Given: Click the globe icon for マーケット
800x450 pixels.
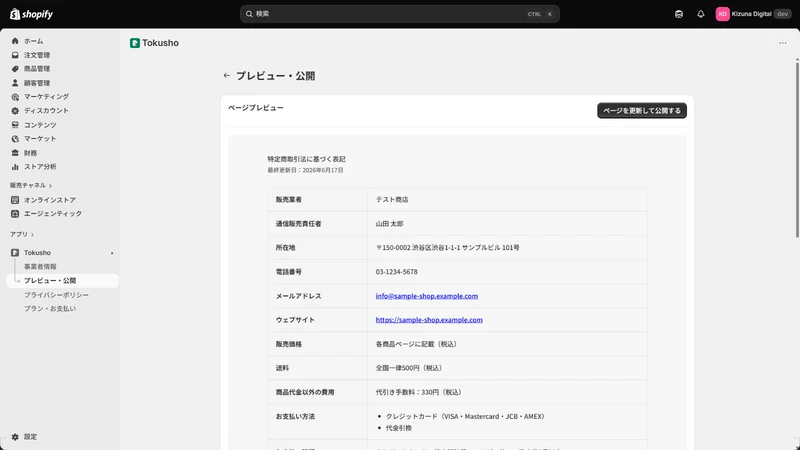Looking at the screenshot, I should pyautogui.click(x=15, y=138).
